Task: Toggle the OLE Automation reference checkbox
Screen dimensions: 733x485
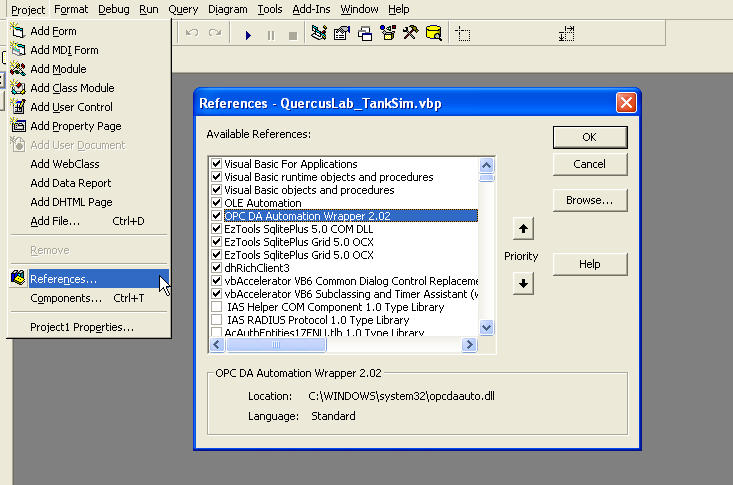Action: pyautogui.click(x=216, y=202)
